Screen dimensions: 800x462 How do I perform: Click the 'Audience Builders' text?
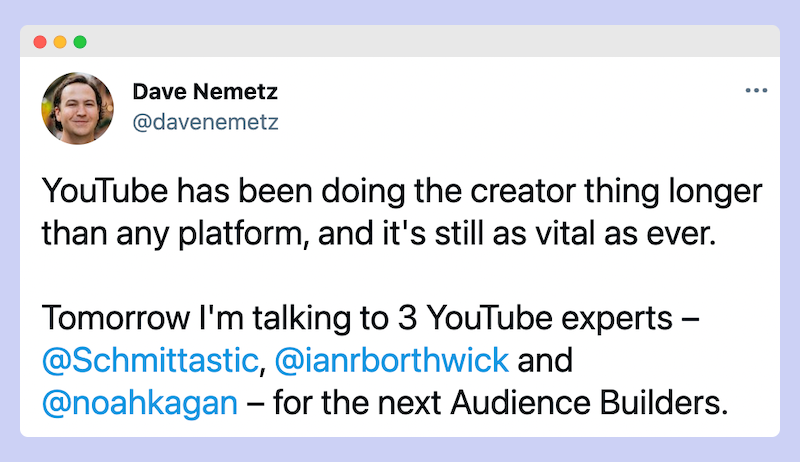tap(589, 403)
